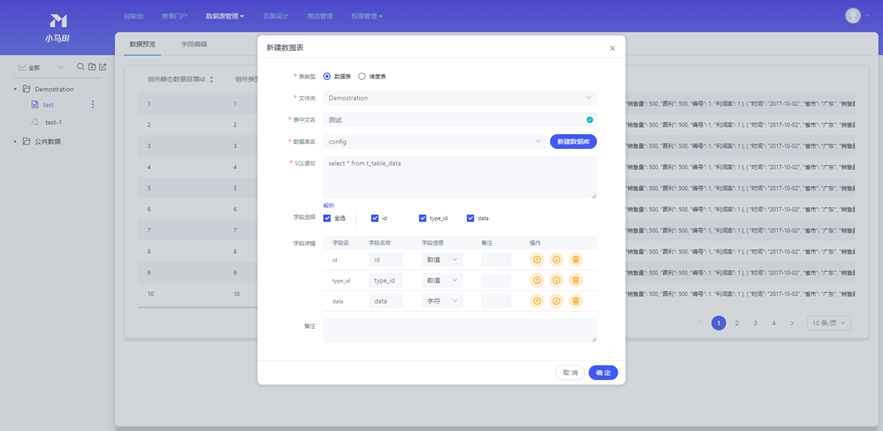Image resolution: width=883 pixels, height=431 pixels.
Task: Click the 新建数据库 button
Action: [573, 142]
